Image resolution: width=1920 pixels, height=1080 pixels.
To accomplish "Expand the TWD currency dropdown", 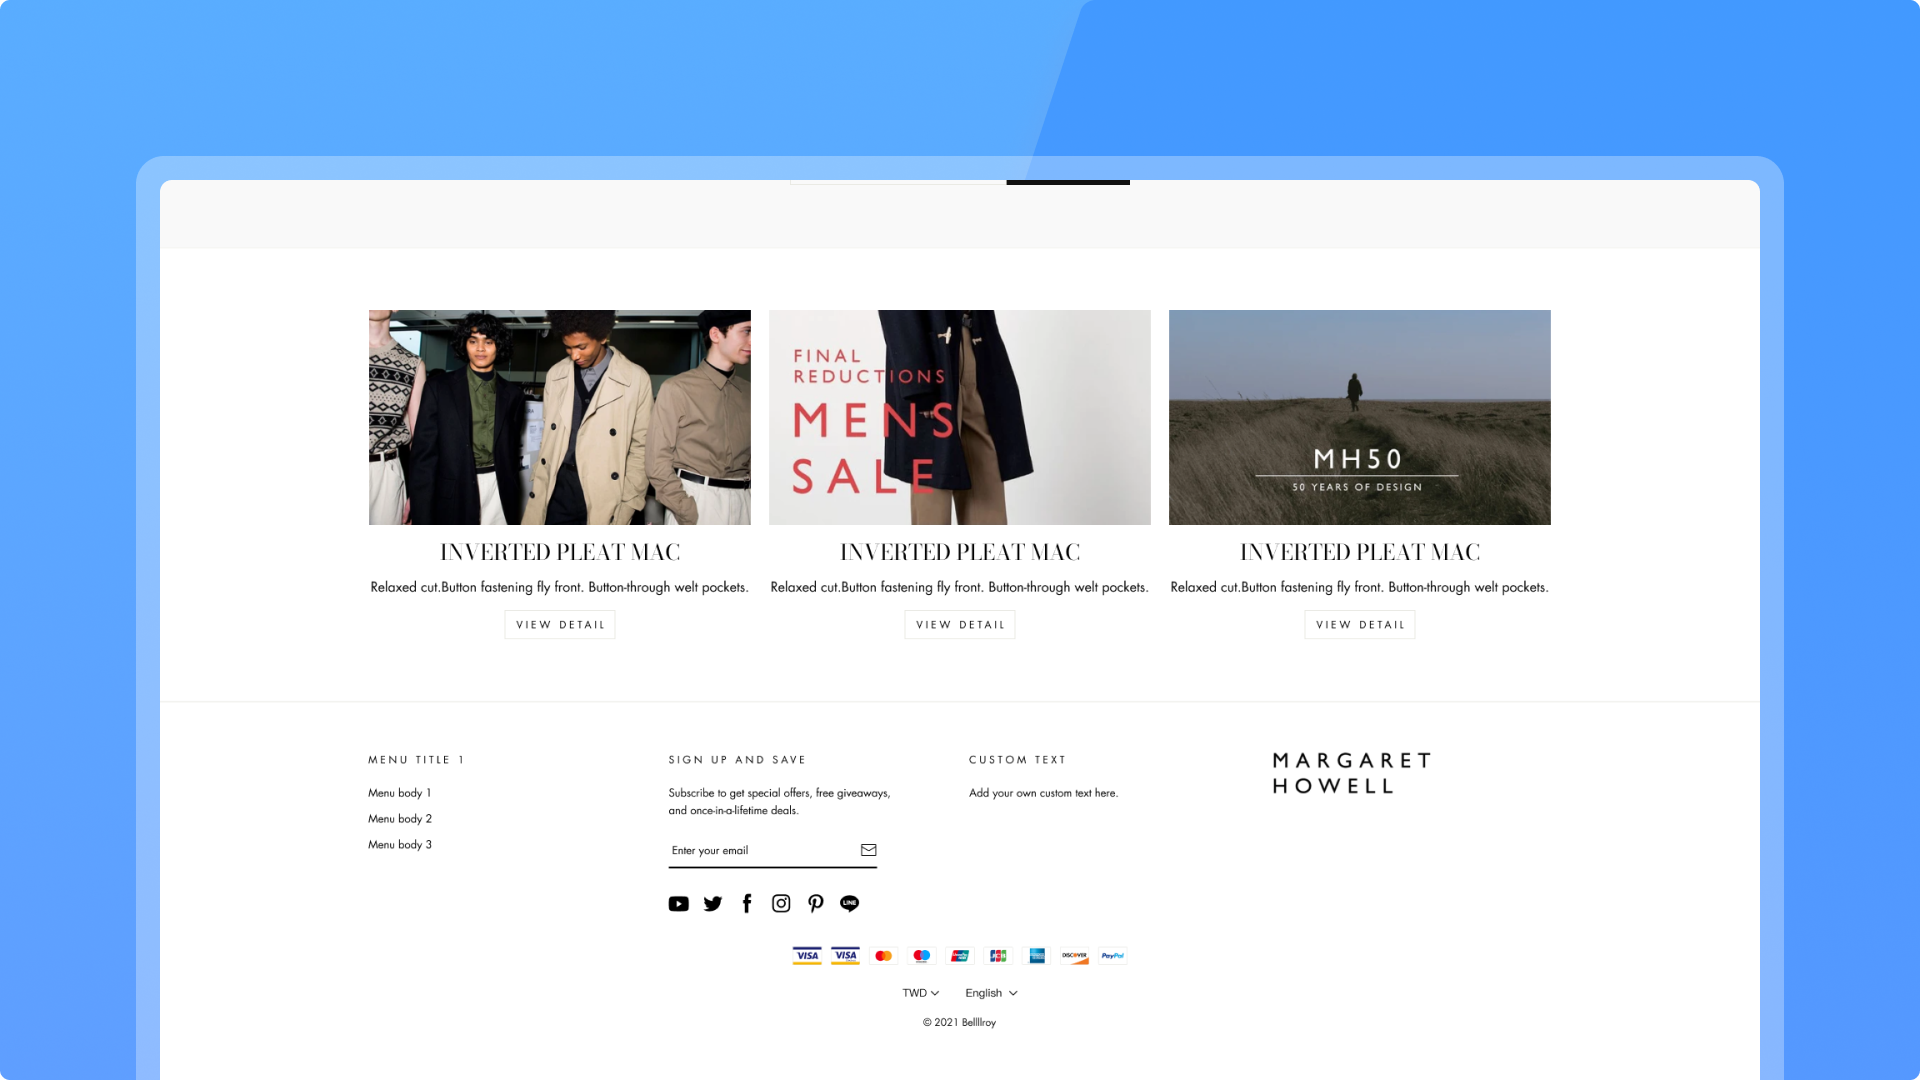I will click(x=920, y=993).
